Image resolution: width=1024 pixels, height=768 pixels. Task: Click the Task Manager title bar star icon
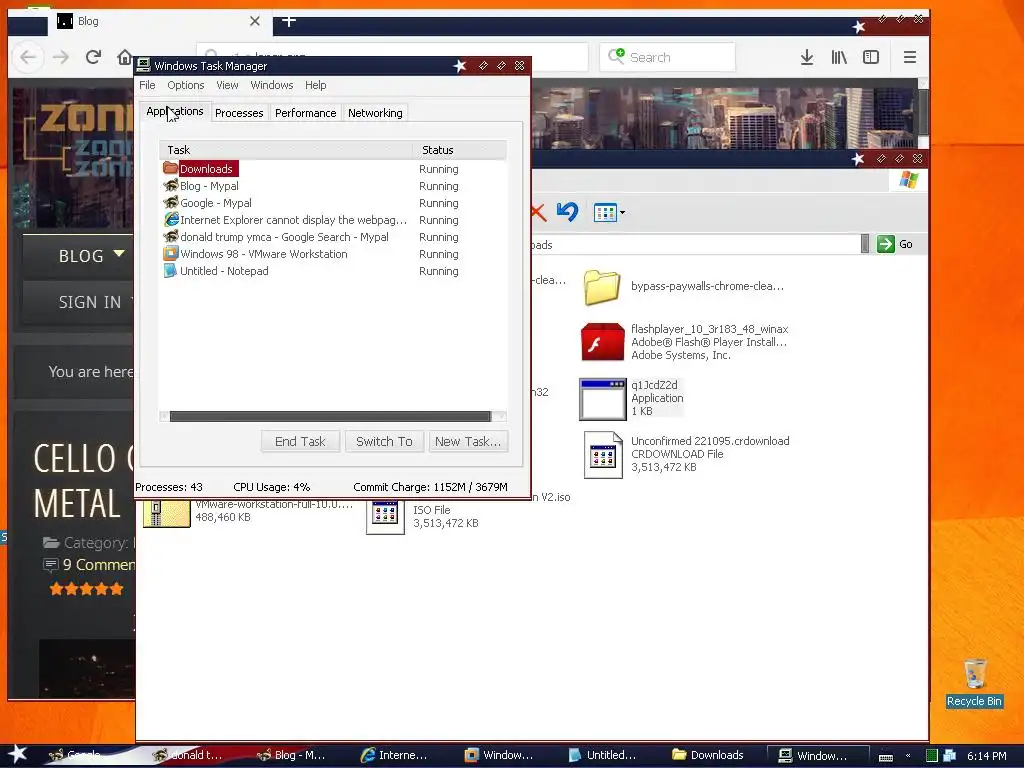(x=460, y=65)
